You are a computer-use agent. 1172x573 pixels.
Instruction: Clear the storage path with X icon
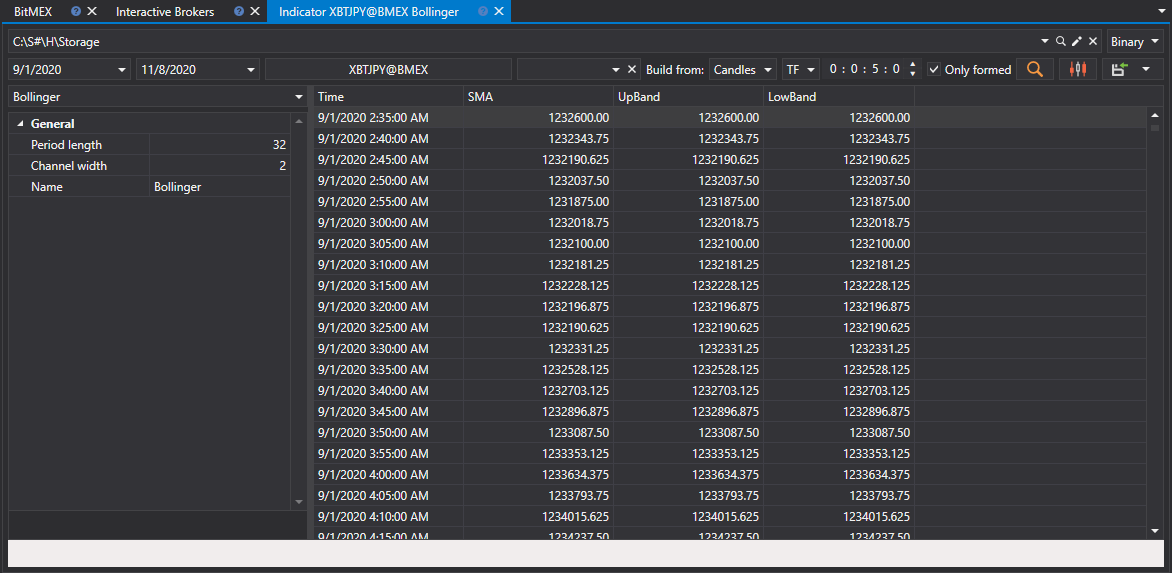coord(1092,42)
